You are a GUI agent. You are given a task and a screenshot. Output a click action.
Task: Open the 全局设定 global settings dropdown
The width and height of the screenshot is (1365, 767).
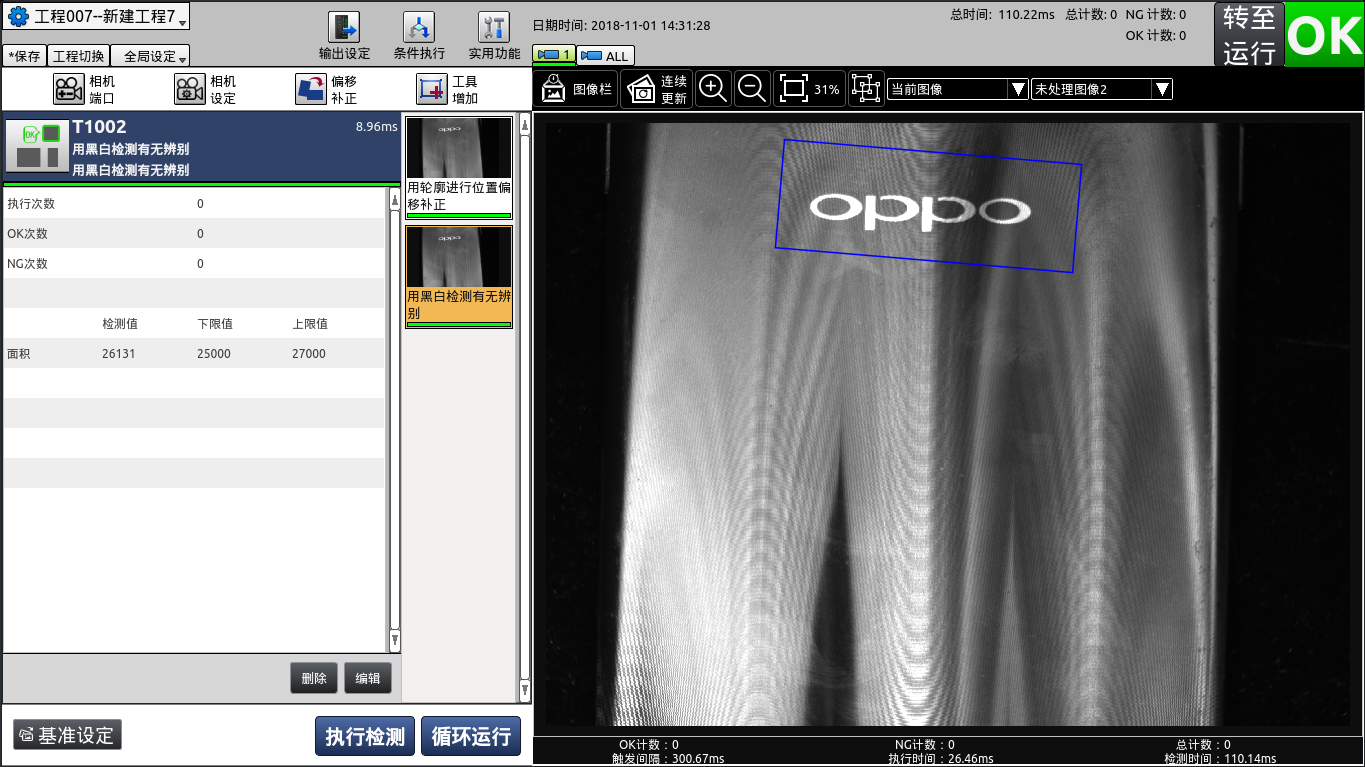150,56
